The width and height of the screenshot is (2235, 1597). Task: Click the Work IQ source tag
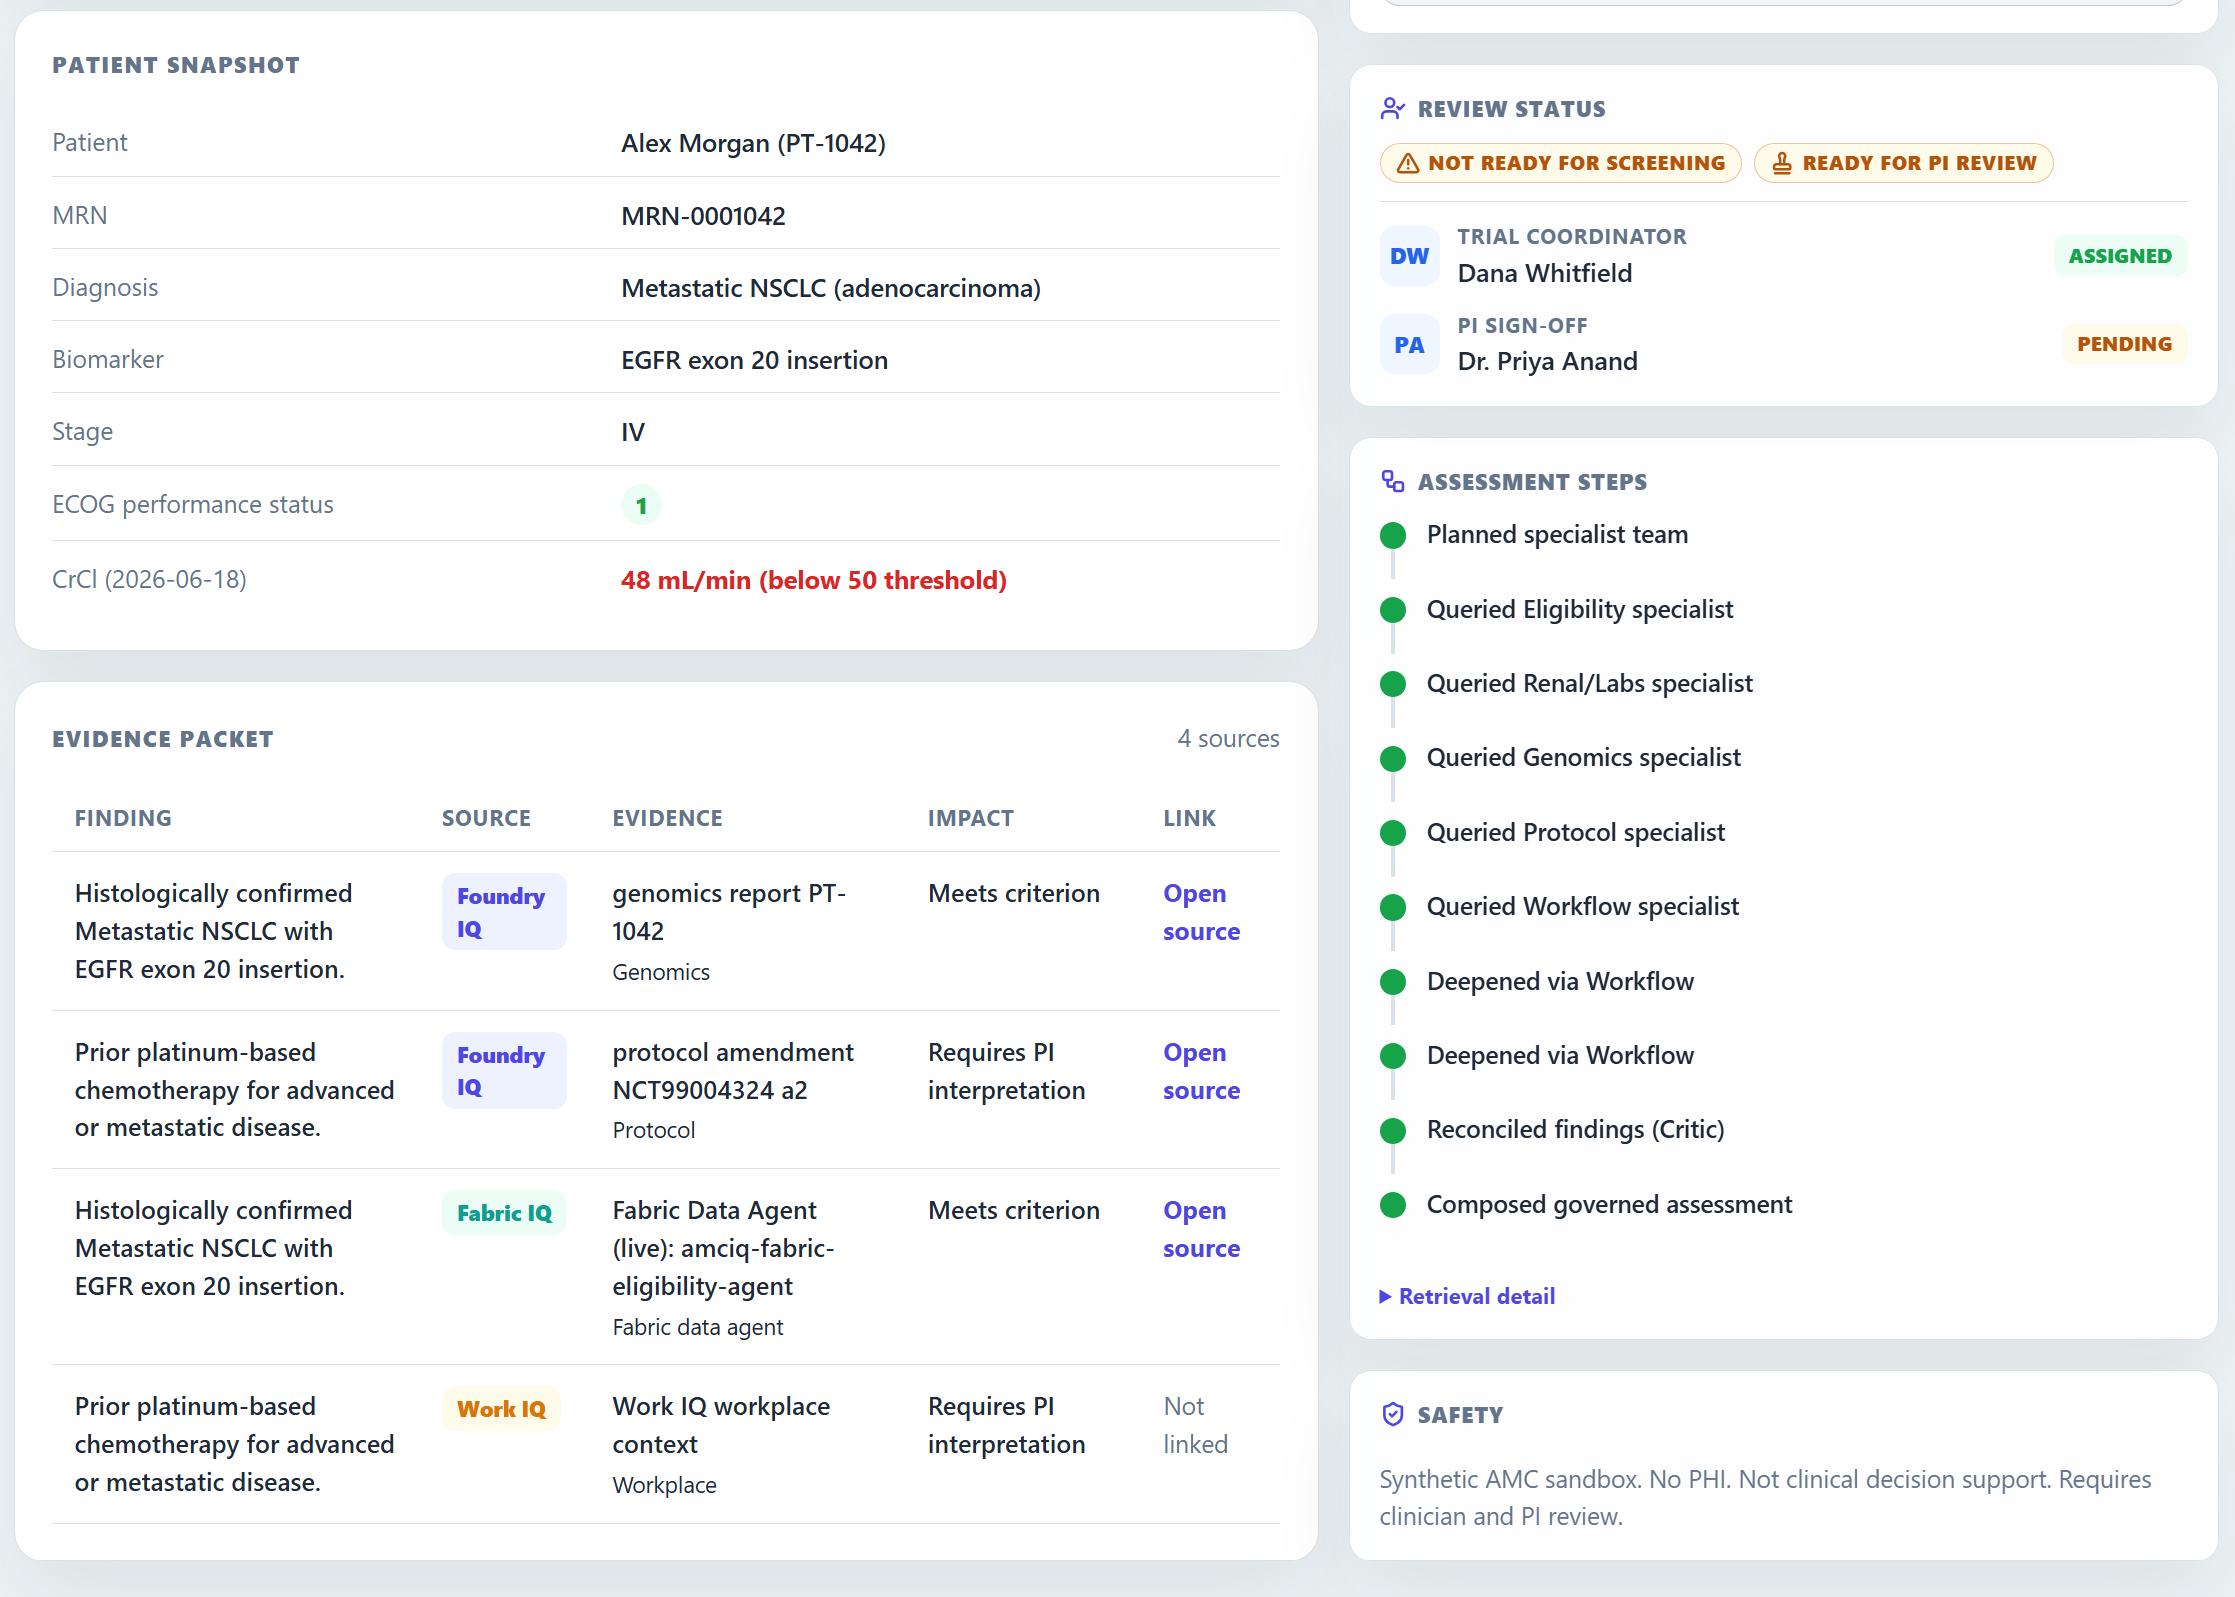pyautogui.click(x=501, y=1409)
